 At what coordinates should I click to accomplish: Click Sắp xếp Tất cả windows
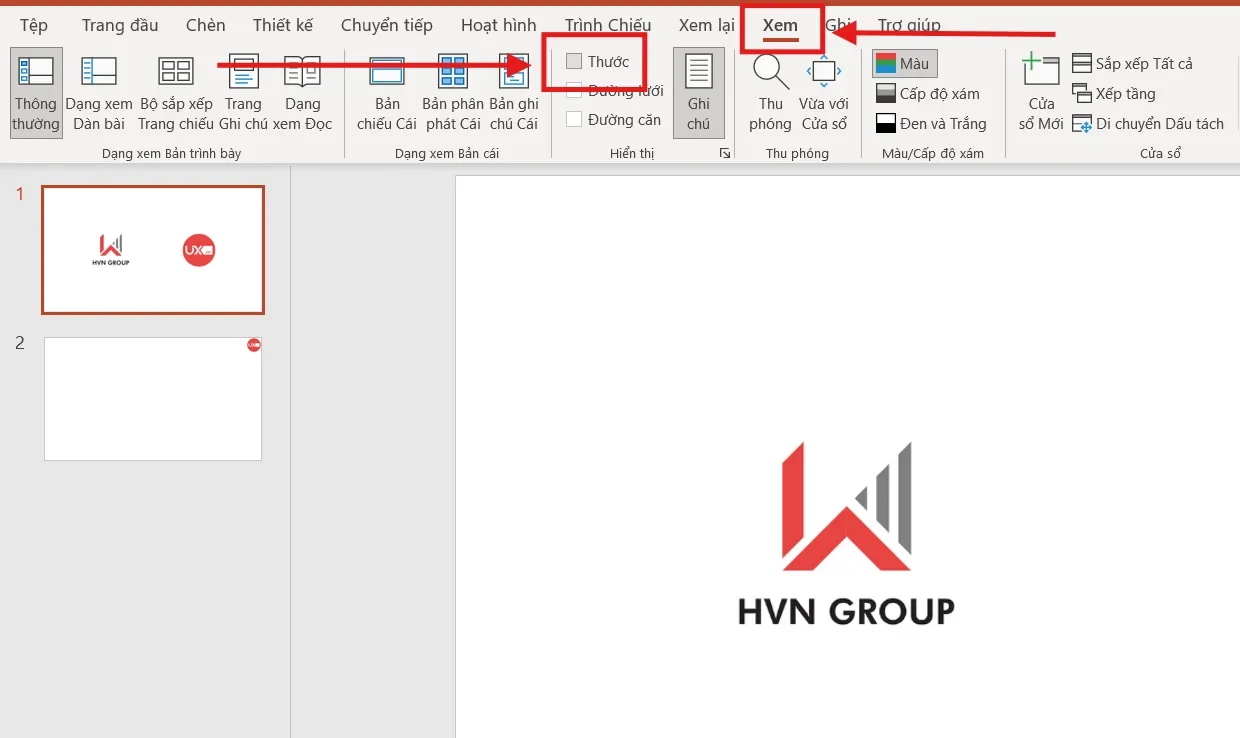tap(1132, 64)
